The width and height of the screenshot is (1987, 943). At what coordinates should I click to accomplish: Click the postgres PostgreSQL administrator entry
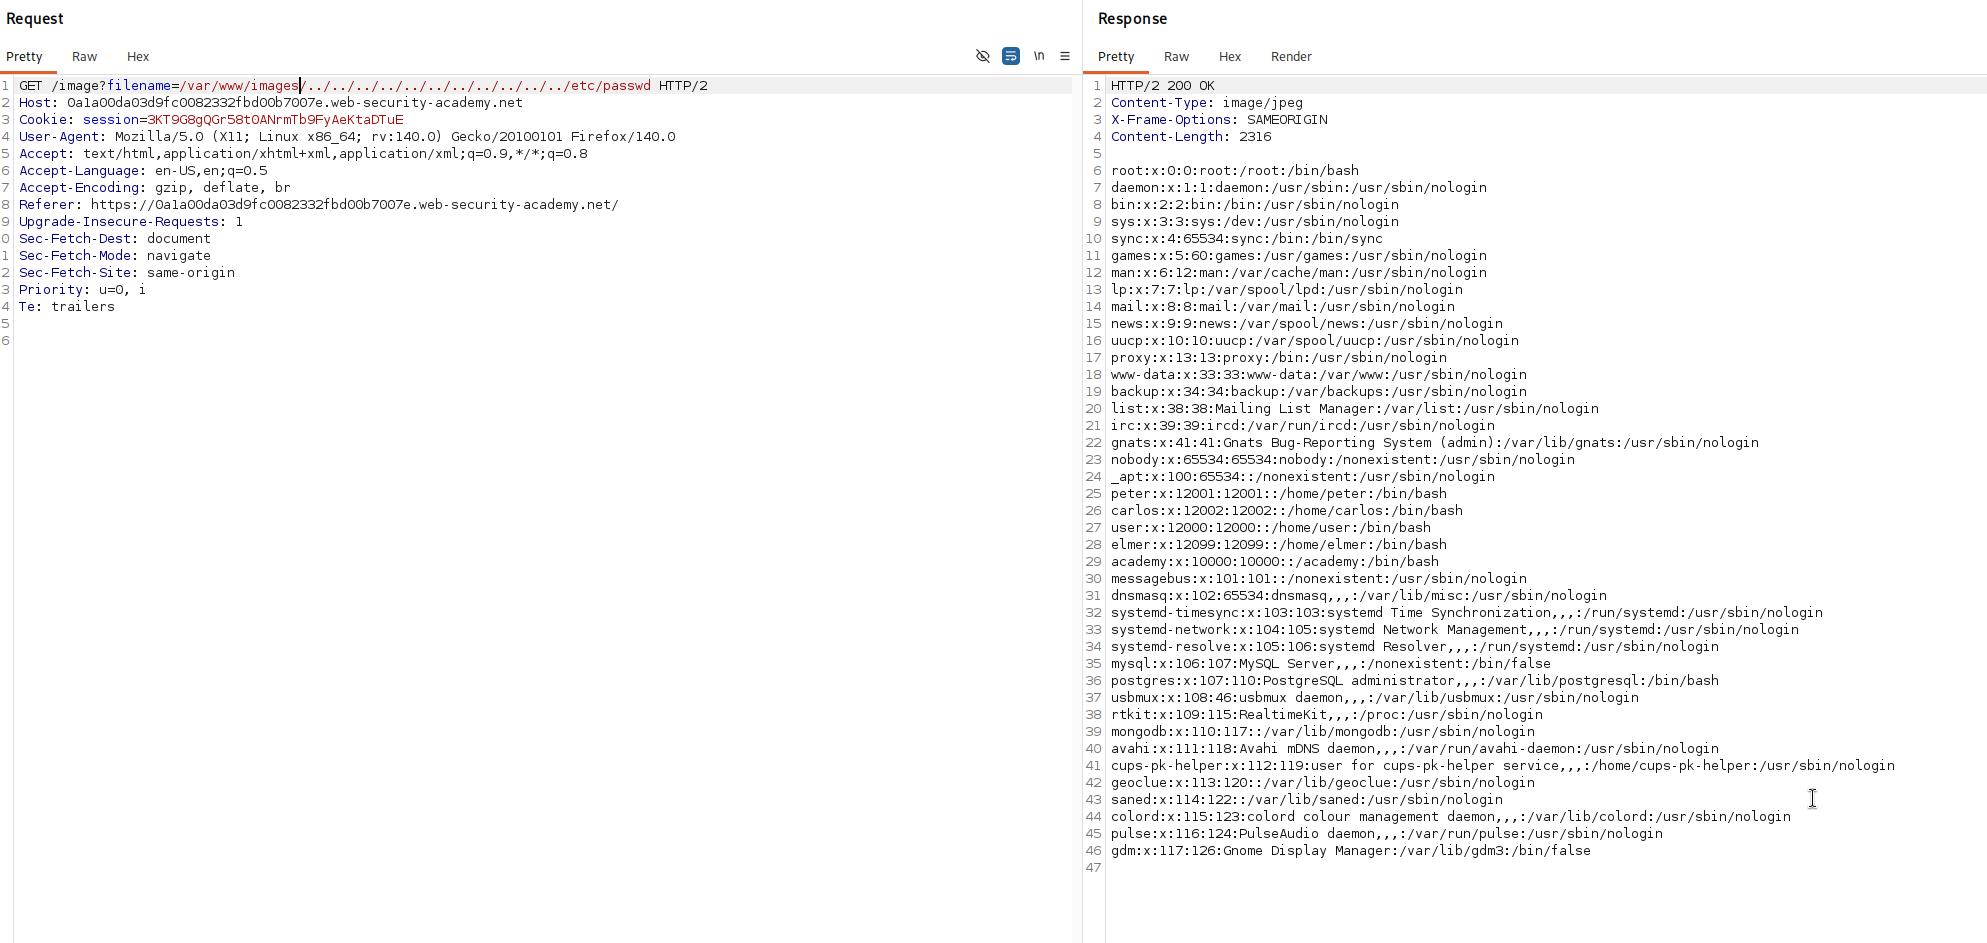1414,681
